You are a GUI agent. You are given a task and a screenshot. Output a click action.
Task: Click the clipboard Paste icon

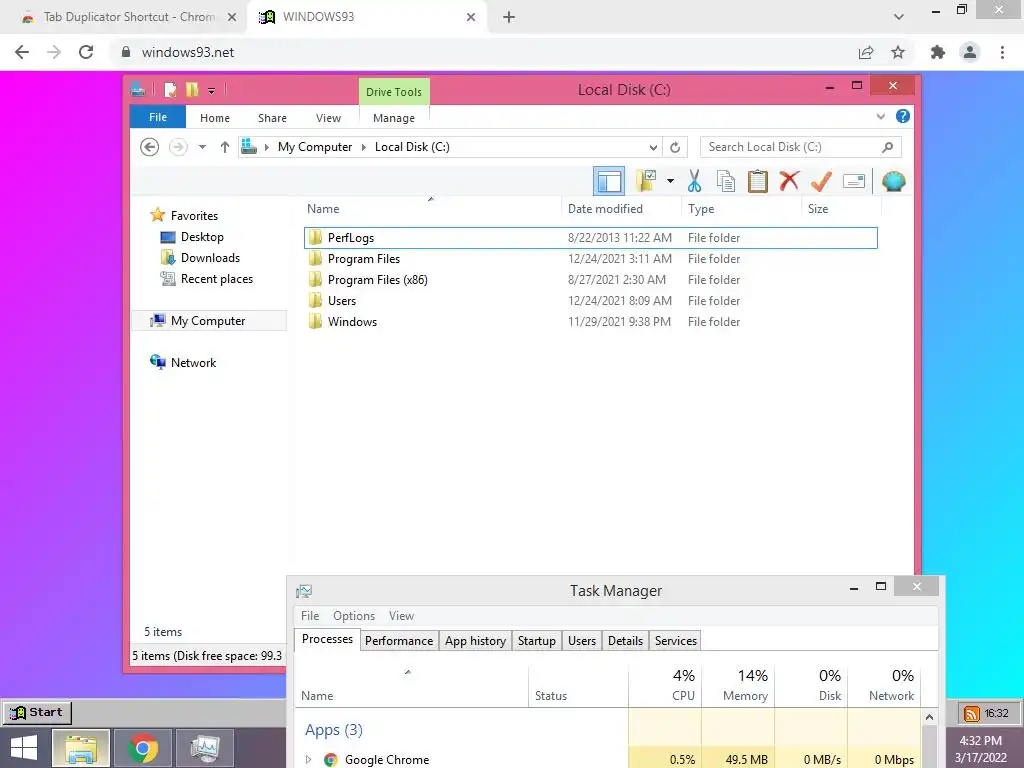[x=758, y=181]
